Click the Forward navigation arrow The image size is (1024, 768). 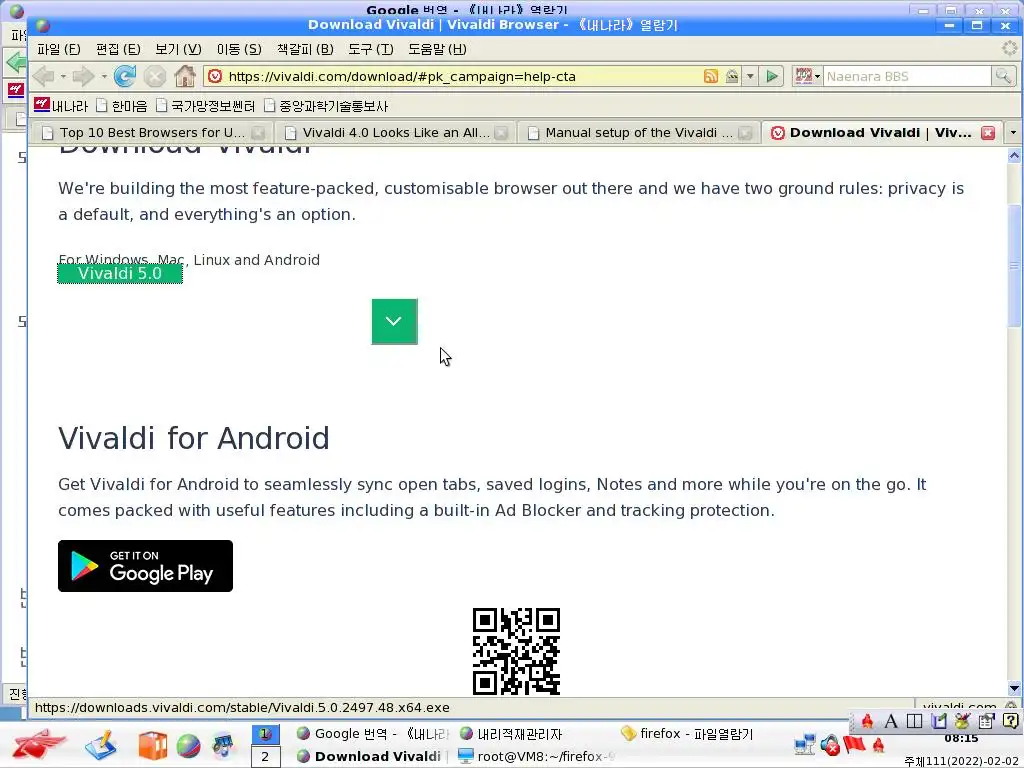pos(84,76)
